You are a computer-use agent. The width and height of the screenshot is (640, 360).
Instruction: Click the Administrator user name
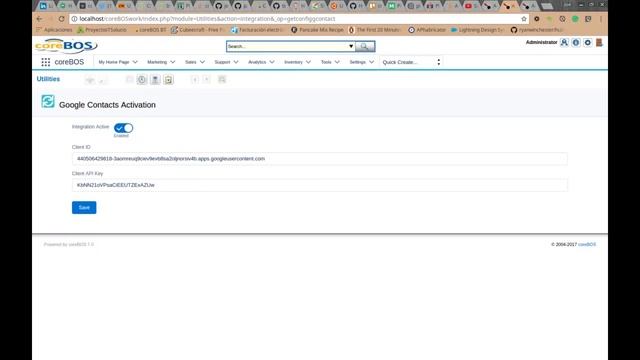click(x=541, y=42)
